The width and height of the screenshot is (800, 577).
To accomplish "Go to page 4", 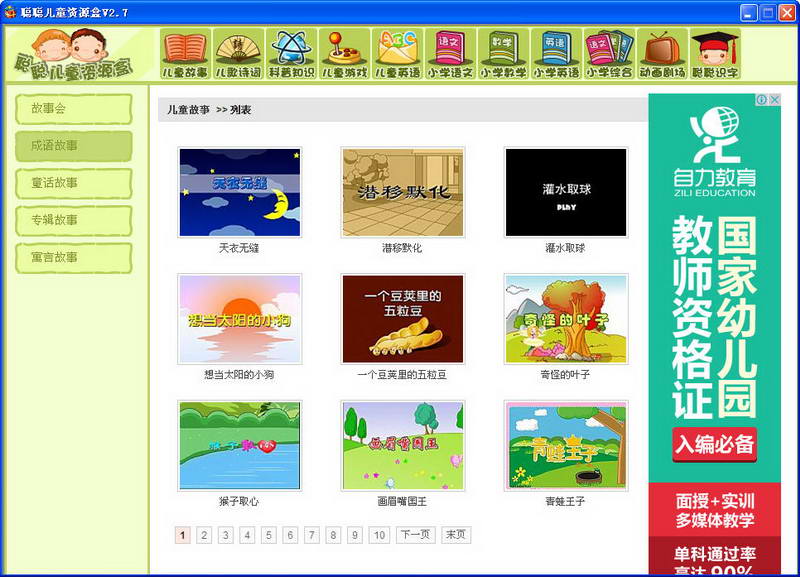I will (247, 535).
